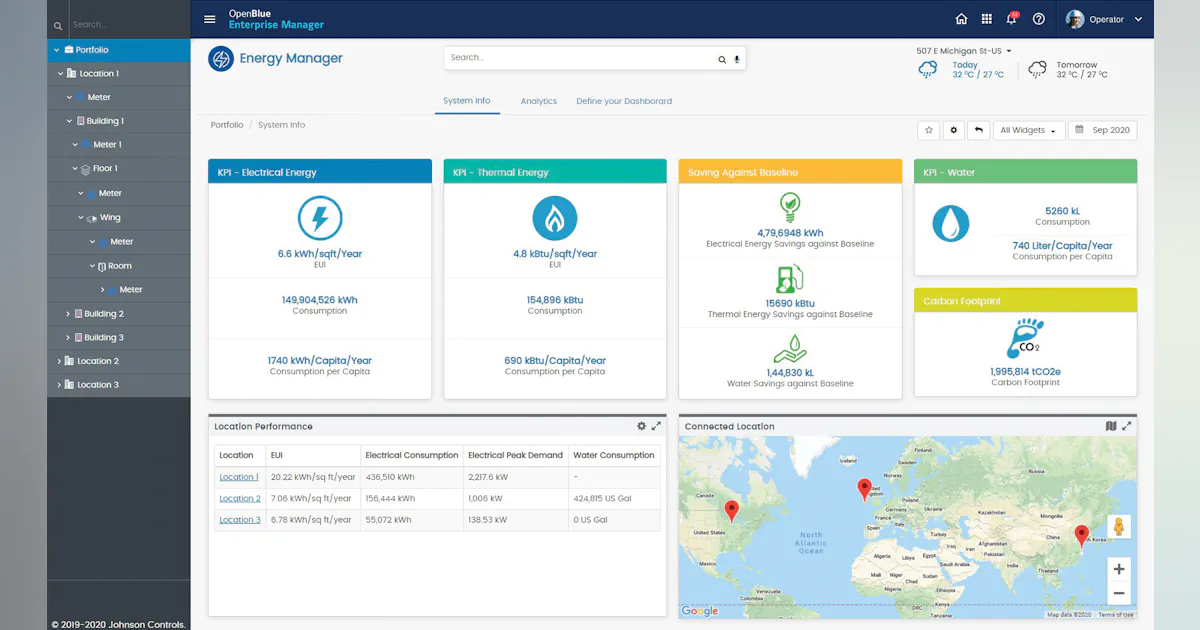Screen dimensions: 1200x630
Task: Expand Building 2 tree node
Action: (x=68, y=314)
